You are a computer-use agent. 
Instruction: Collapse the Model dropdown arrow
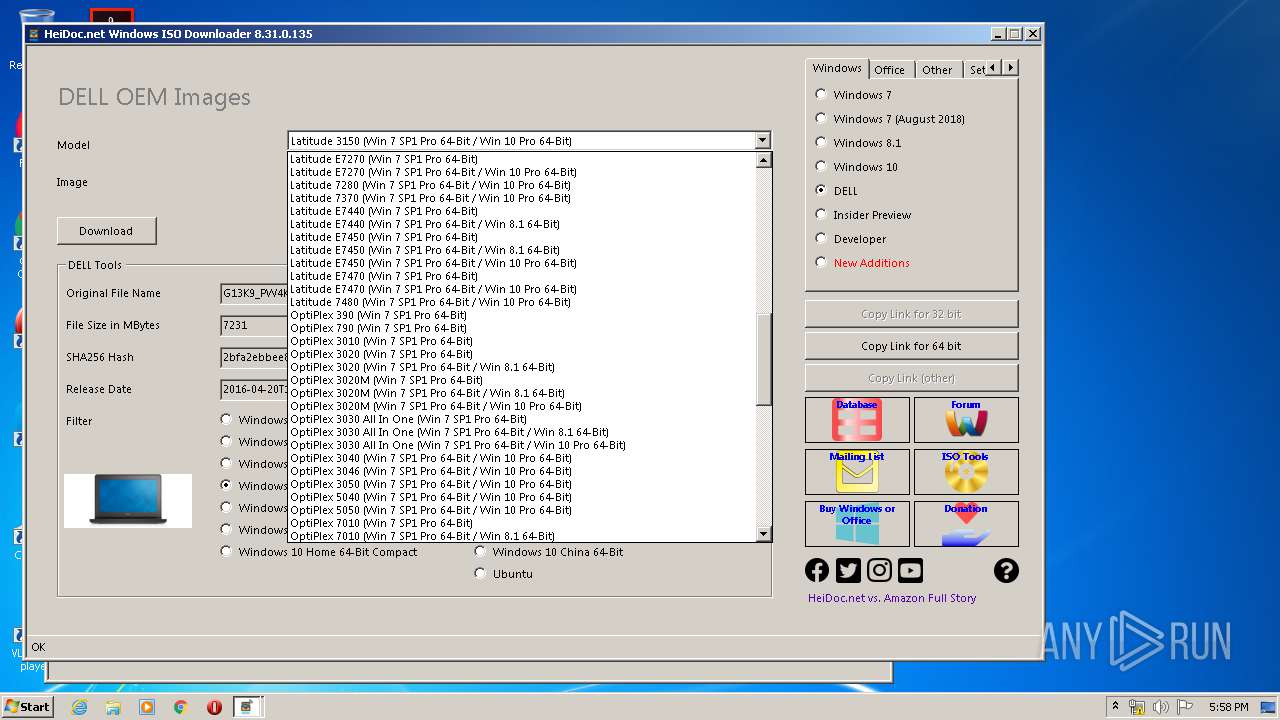coord(762,141)
